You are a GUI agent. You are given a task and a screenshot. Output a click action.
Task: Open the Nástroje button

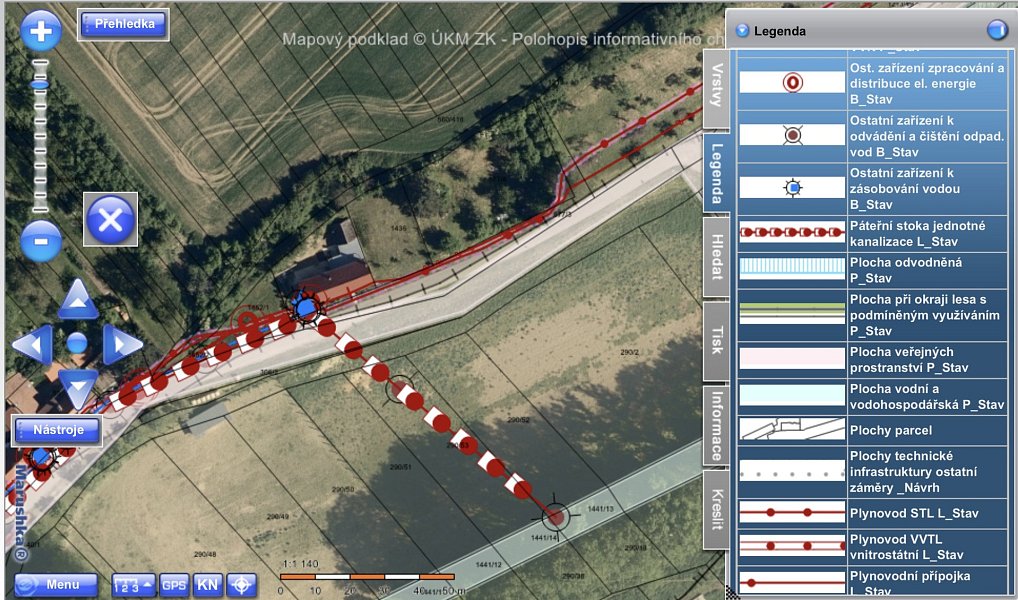point(57,431)
